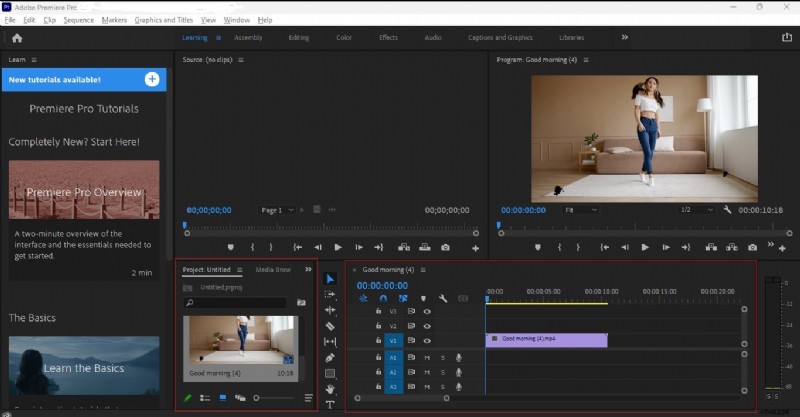Image resolution: width=800 pixels, height=417 pixels.
Task: Click Extract button in Program monitor
Action: (732, 247)
